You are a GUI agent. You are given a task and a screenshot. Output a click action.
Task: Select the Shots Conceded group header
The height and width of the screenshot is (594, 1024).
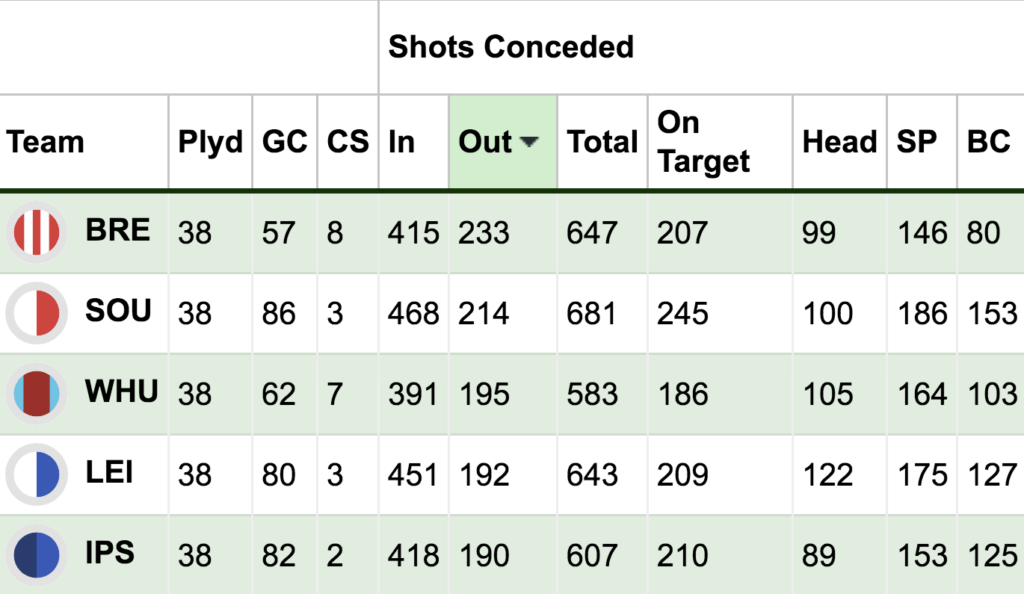tap(510, 47)
